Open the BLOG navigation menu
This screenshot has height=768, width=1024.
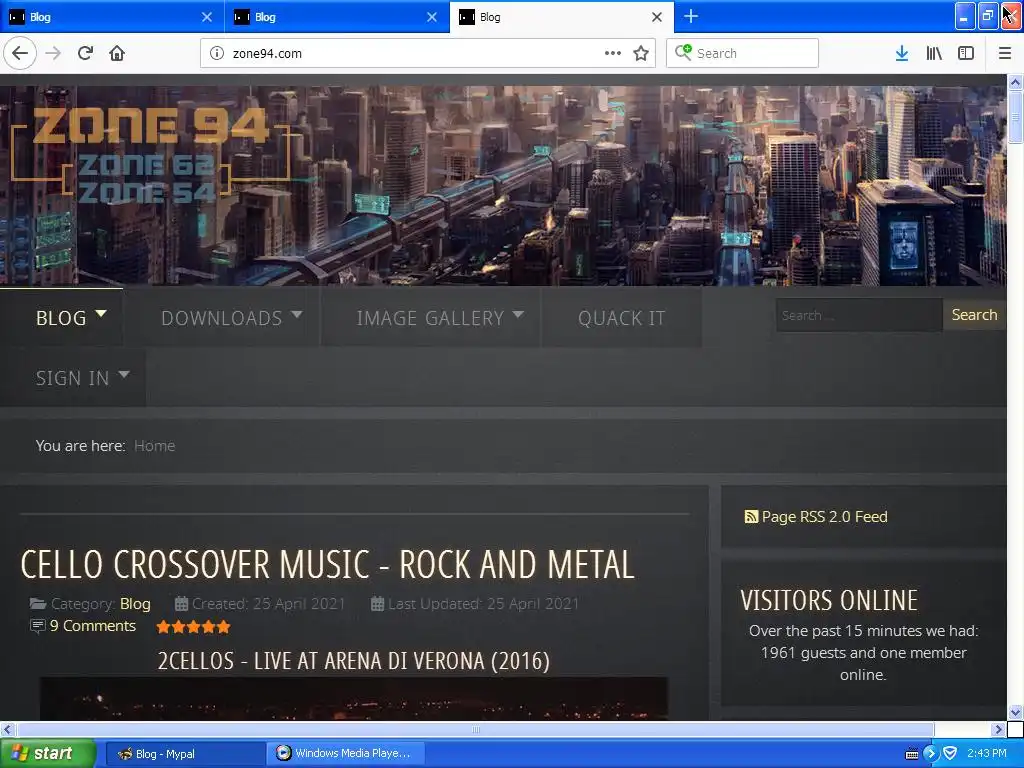[61, 317]
